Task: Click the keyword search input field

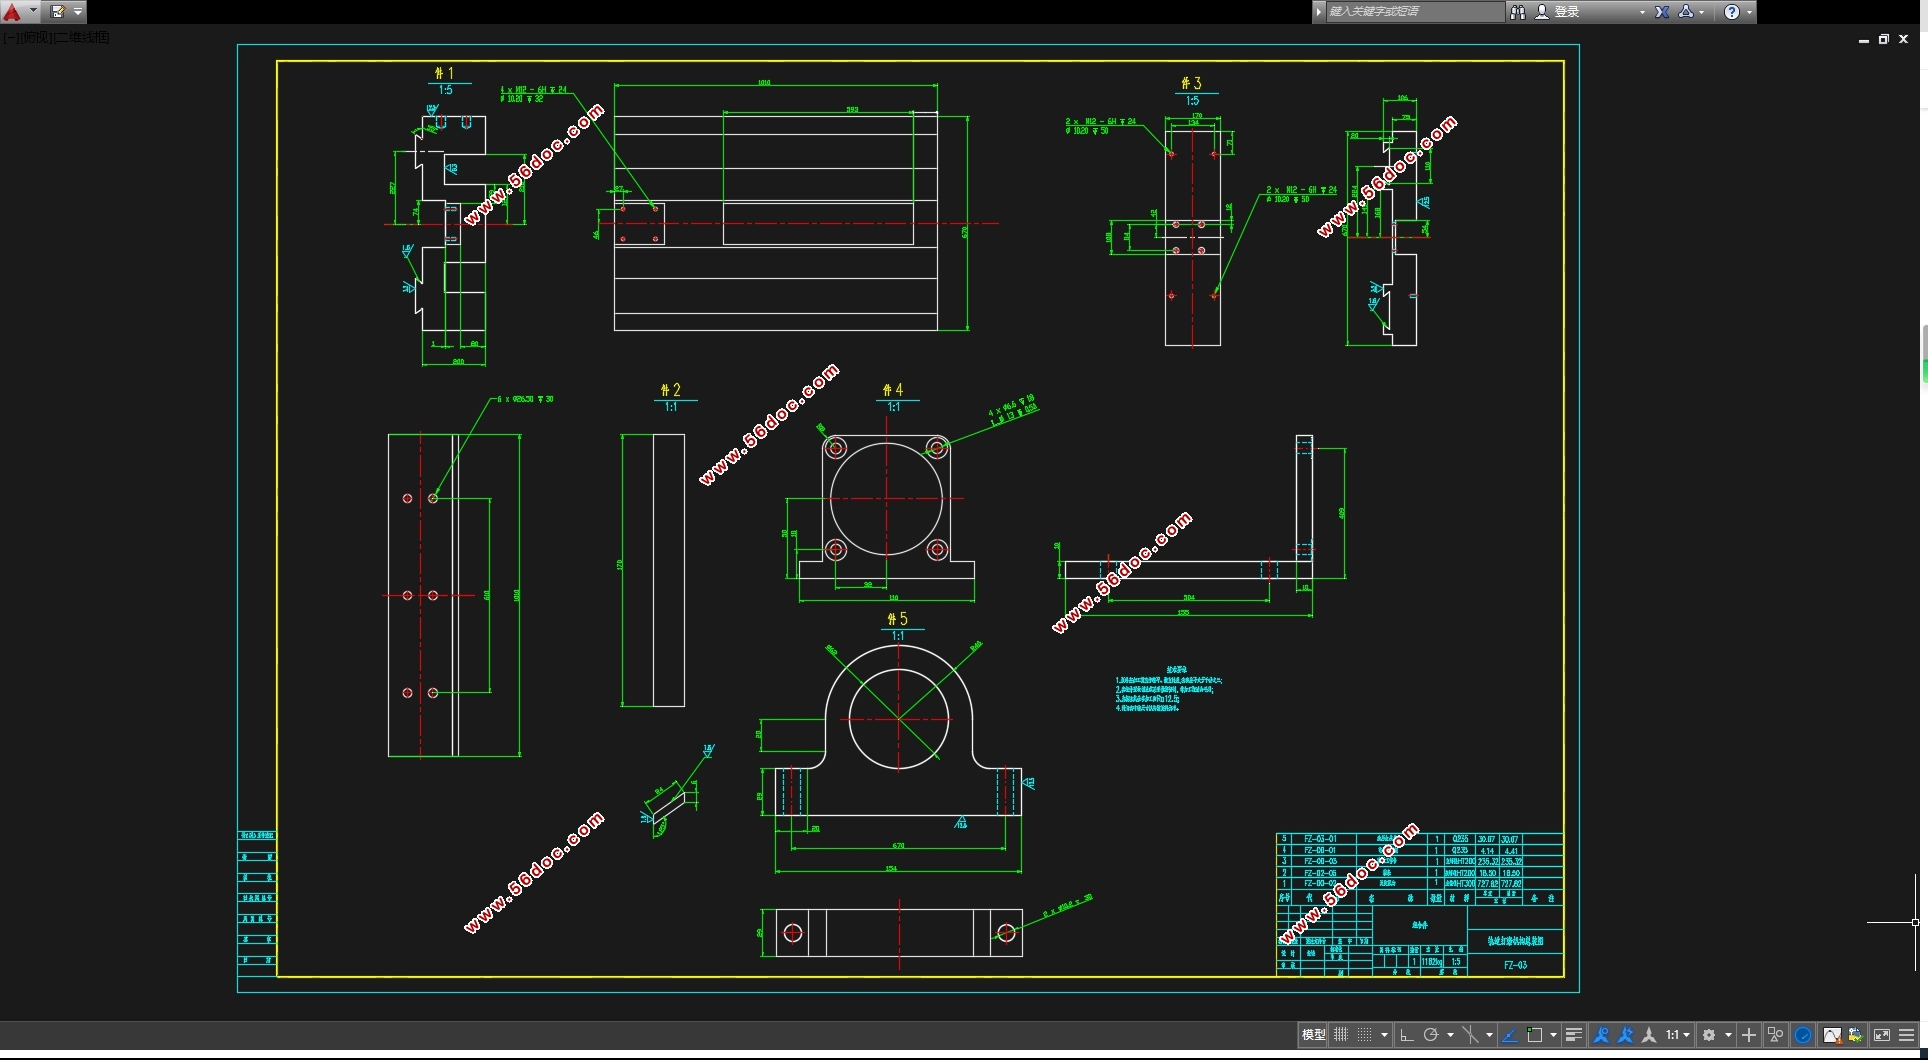Action: (x=1414, y=12)
